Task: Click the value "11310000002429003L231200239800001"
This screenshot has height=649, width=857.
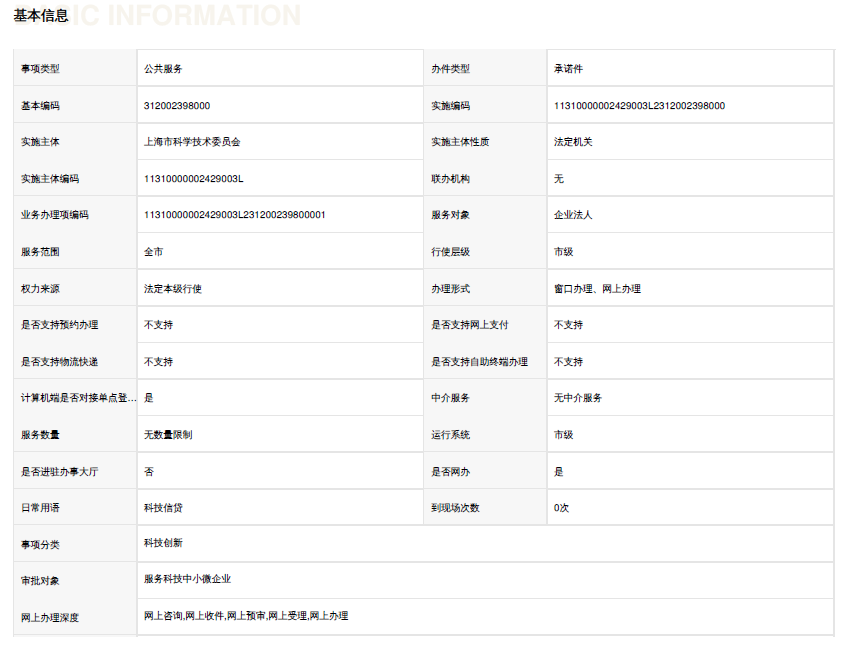Action: (x=234, y=215)
